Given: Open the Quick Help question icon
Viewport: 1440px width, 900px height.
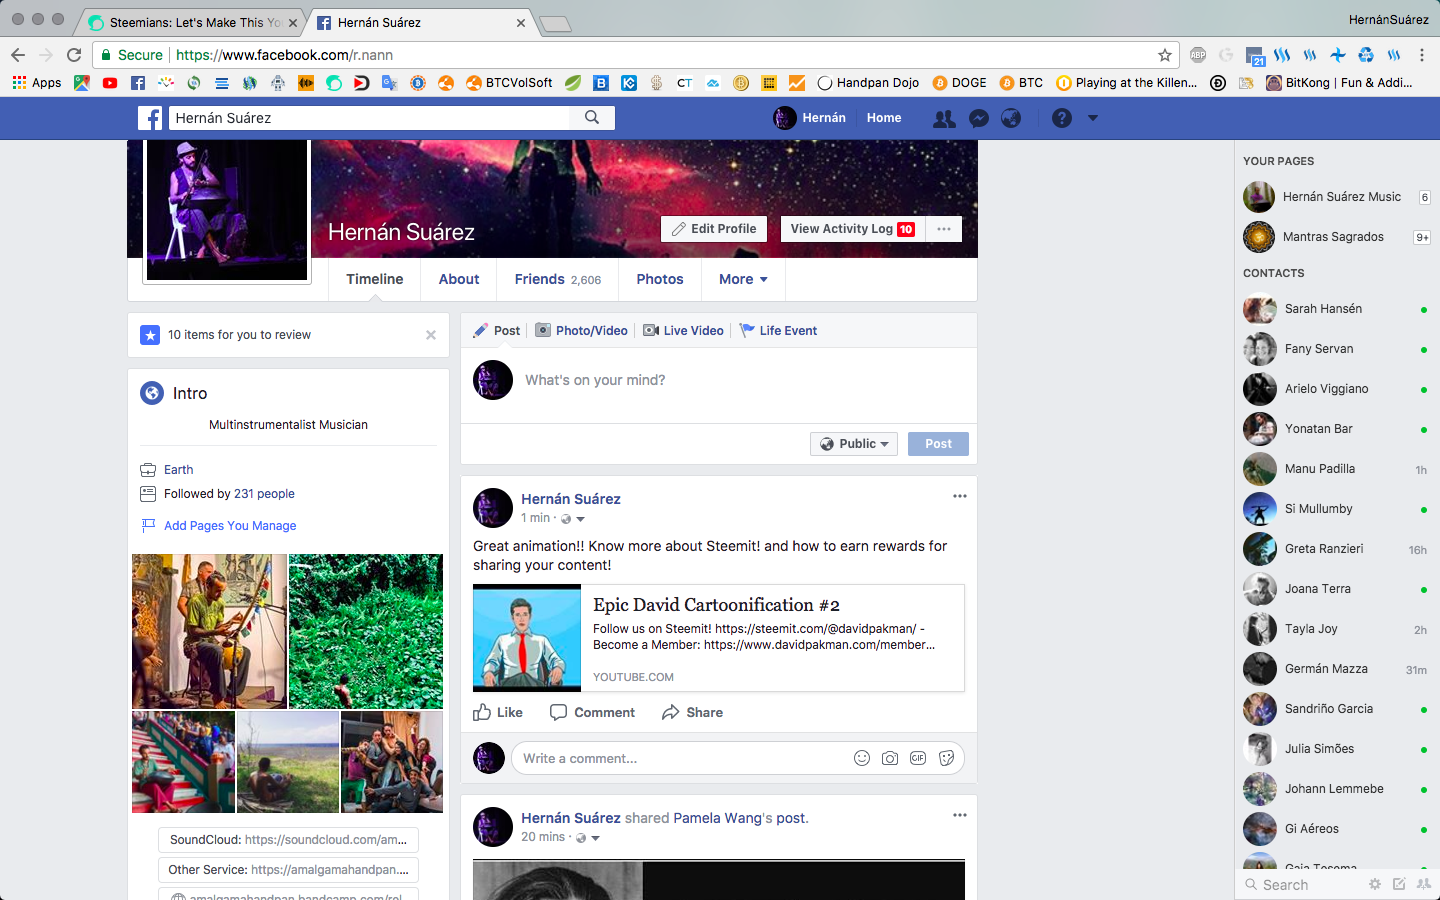Looking at the screenshot, I should tap(1062, 118).
